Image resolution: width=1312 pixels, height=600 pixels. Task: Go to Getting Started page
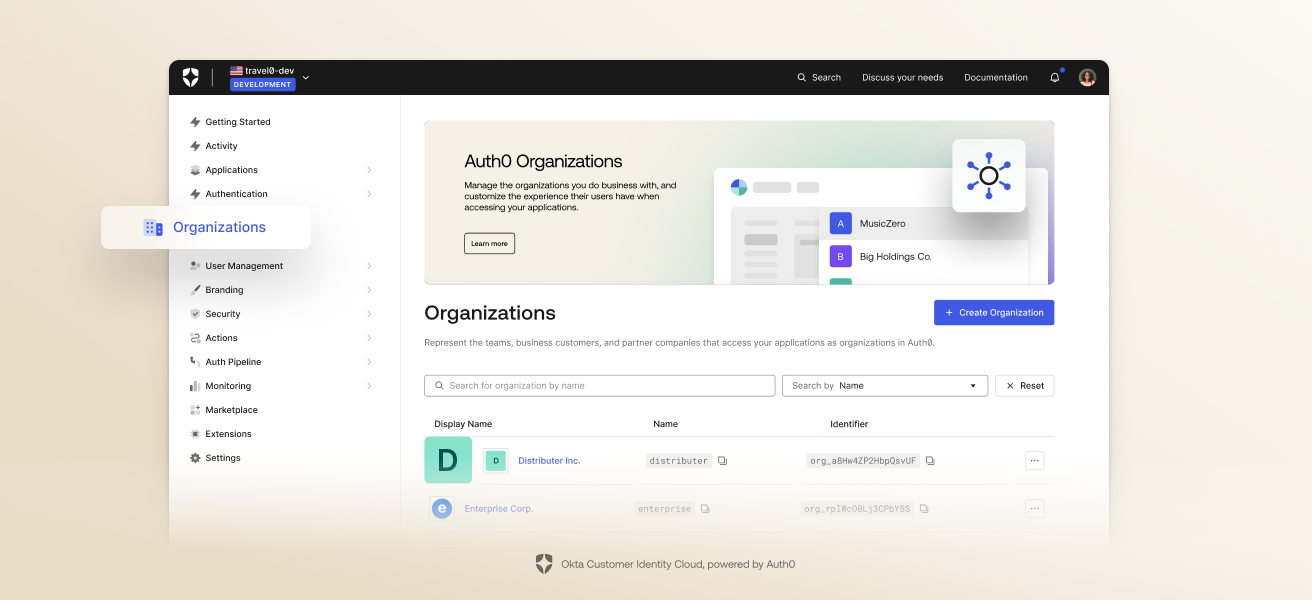click(x=237, y=122)
